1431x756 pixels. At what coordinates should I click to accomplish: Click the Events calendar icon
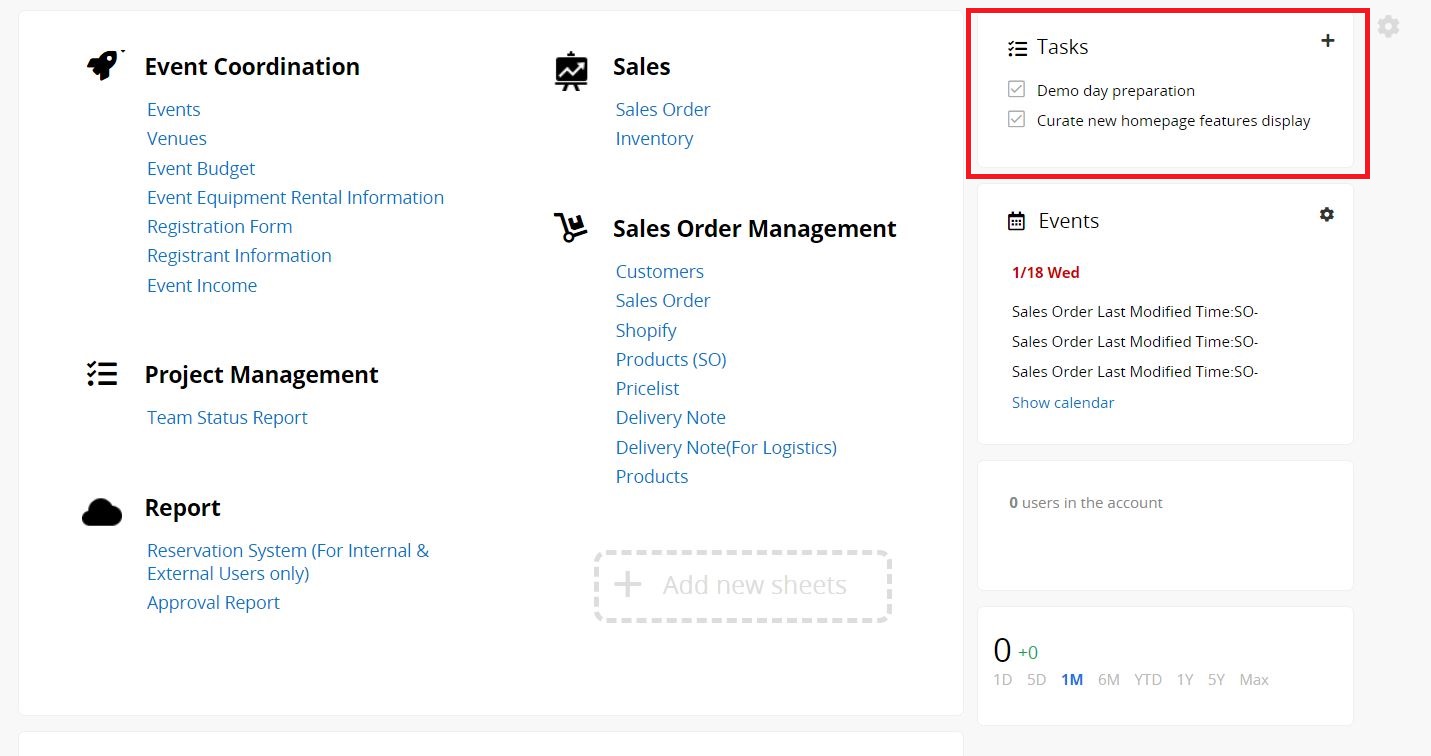click(x=1016, y=221)
